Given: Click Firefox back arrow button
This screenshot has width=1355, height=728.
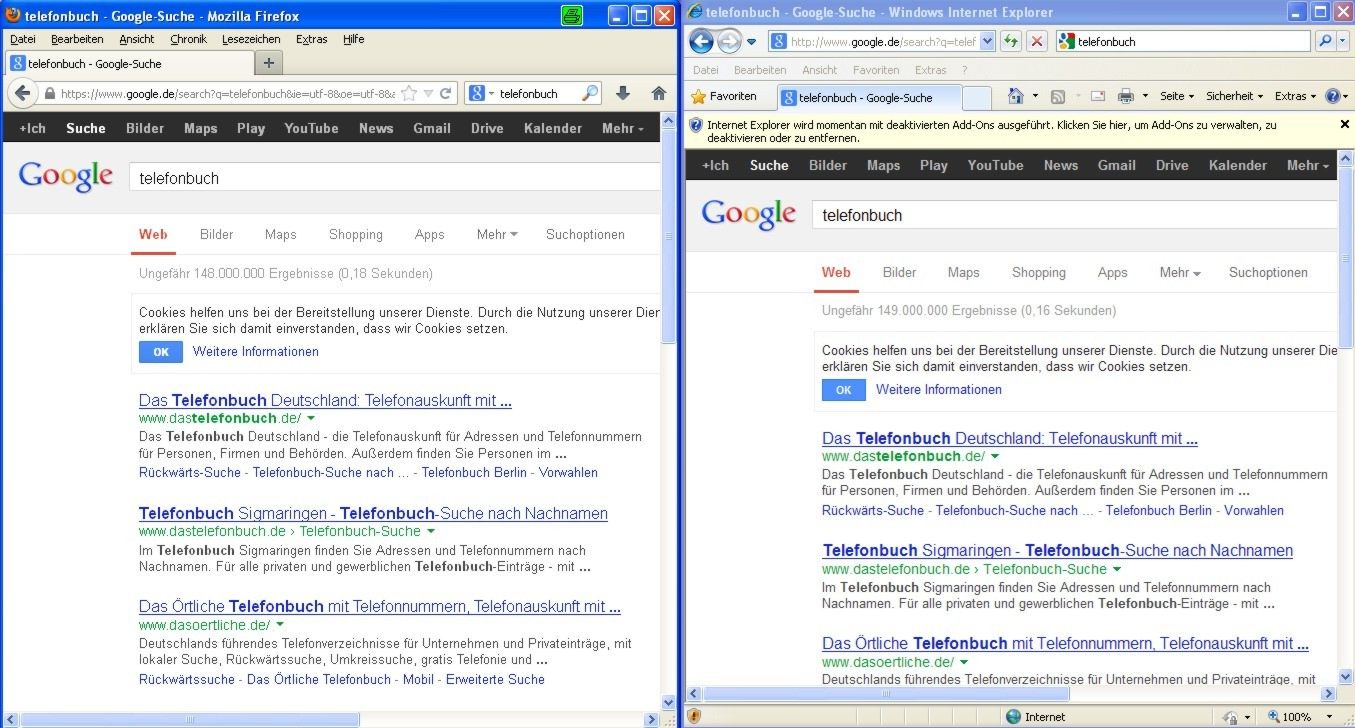Looking at the screenshot, I should [x=22, y=93].
